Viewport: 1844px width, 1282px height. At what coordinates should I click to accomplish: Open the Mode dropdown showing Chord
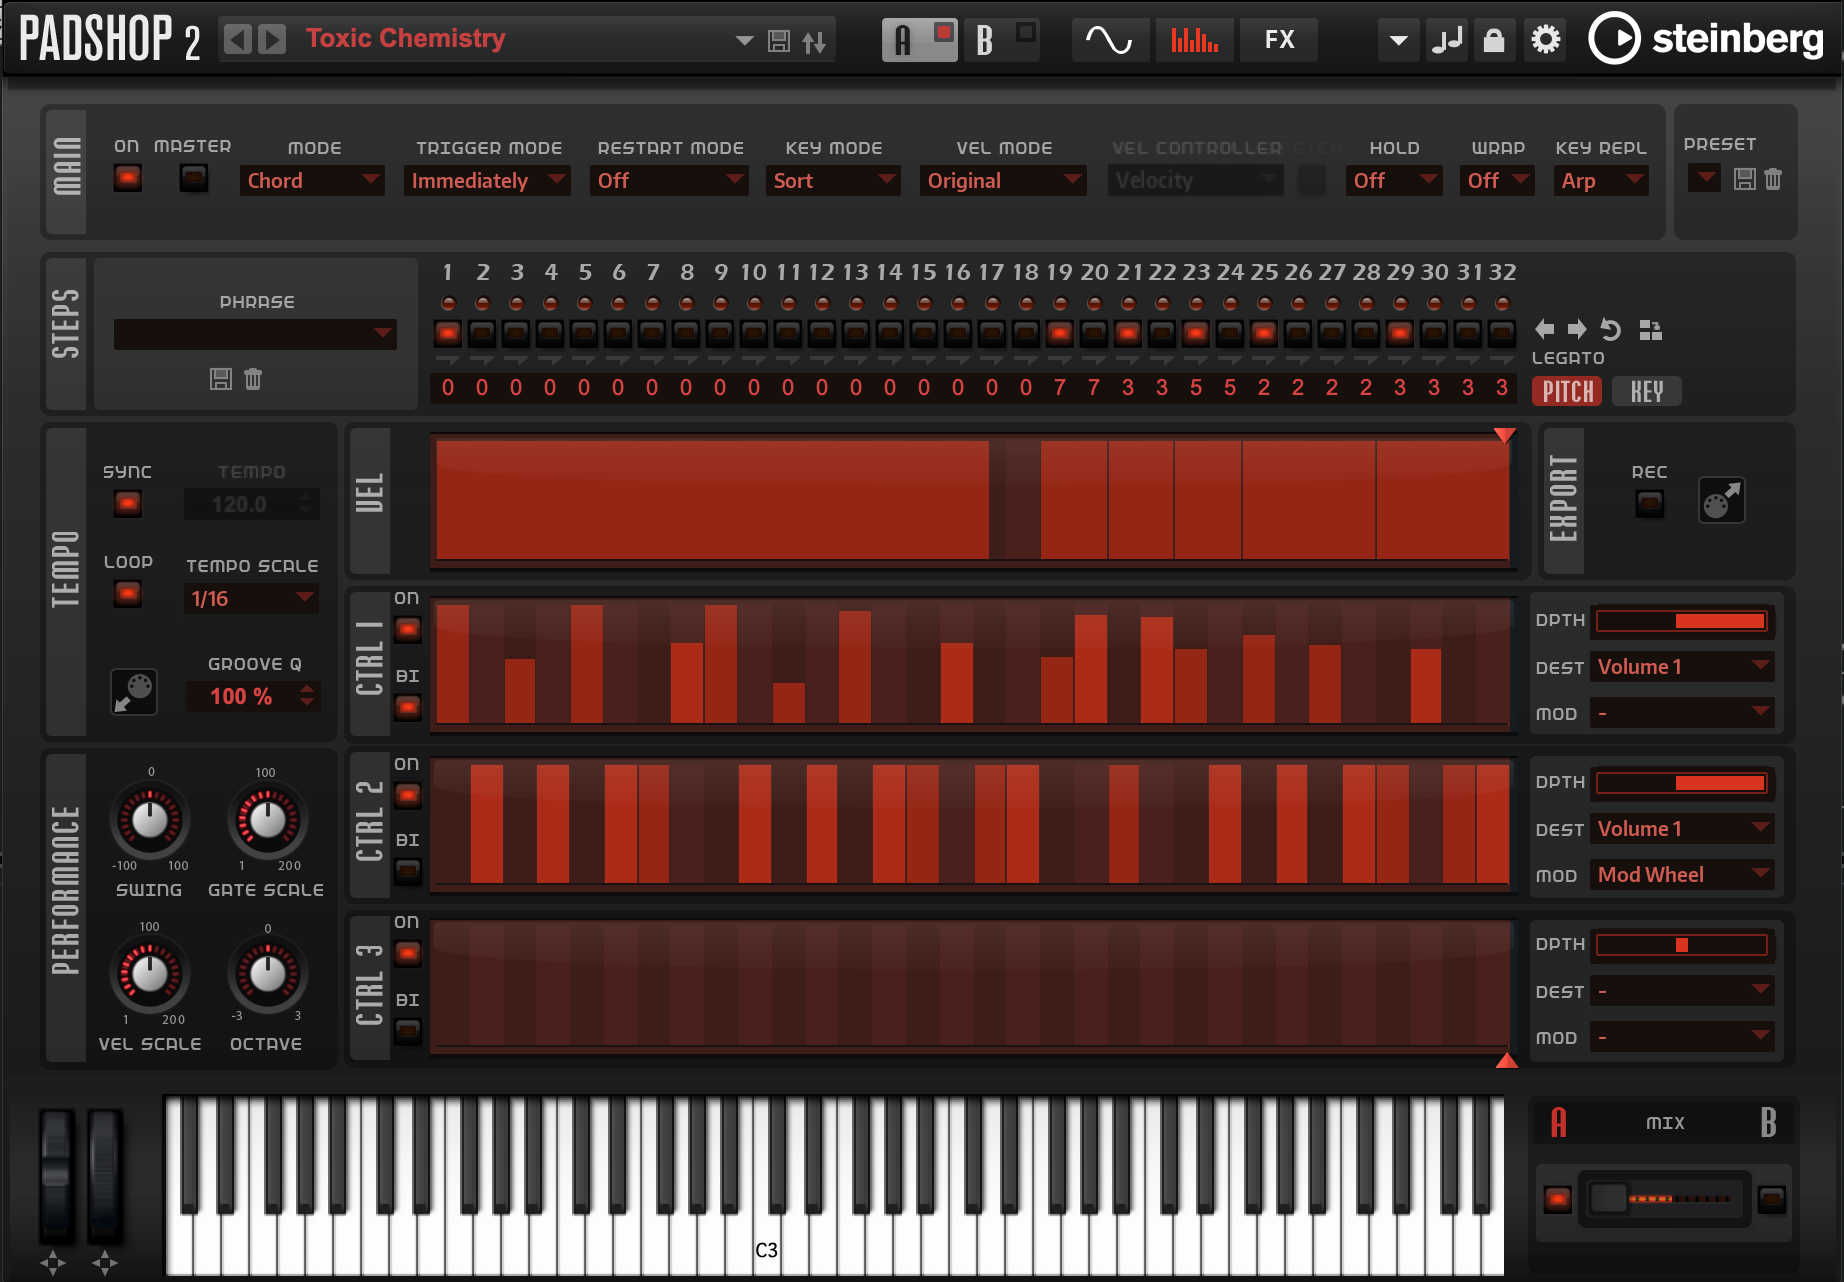(312, 181)
